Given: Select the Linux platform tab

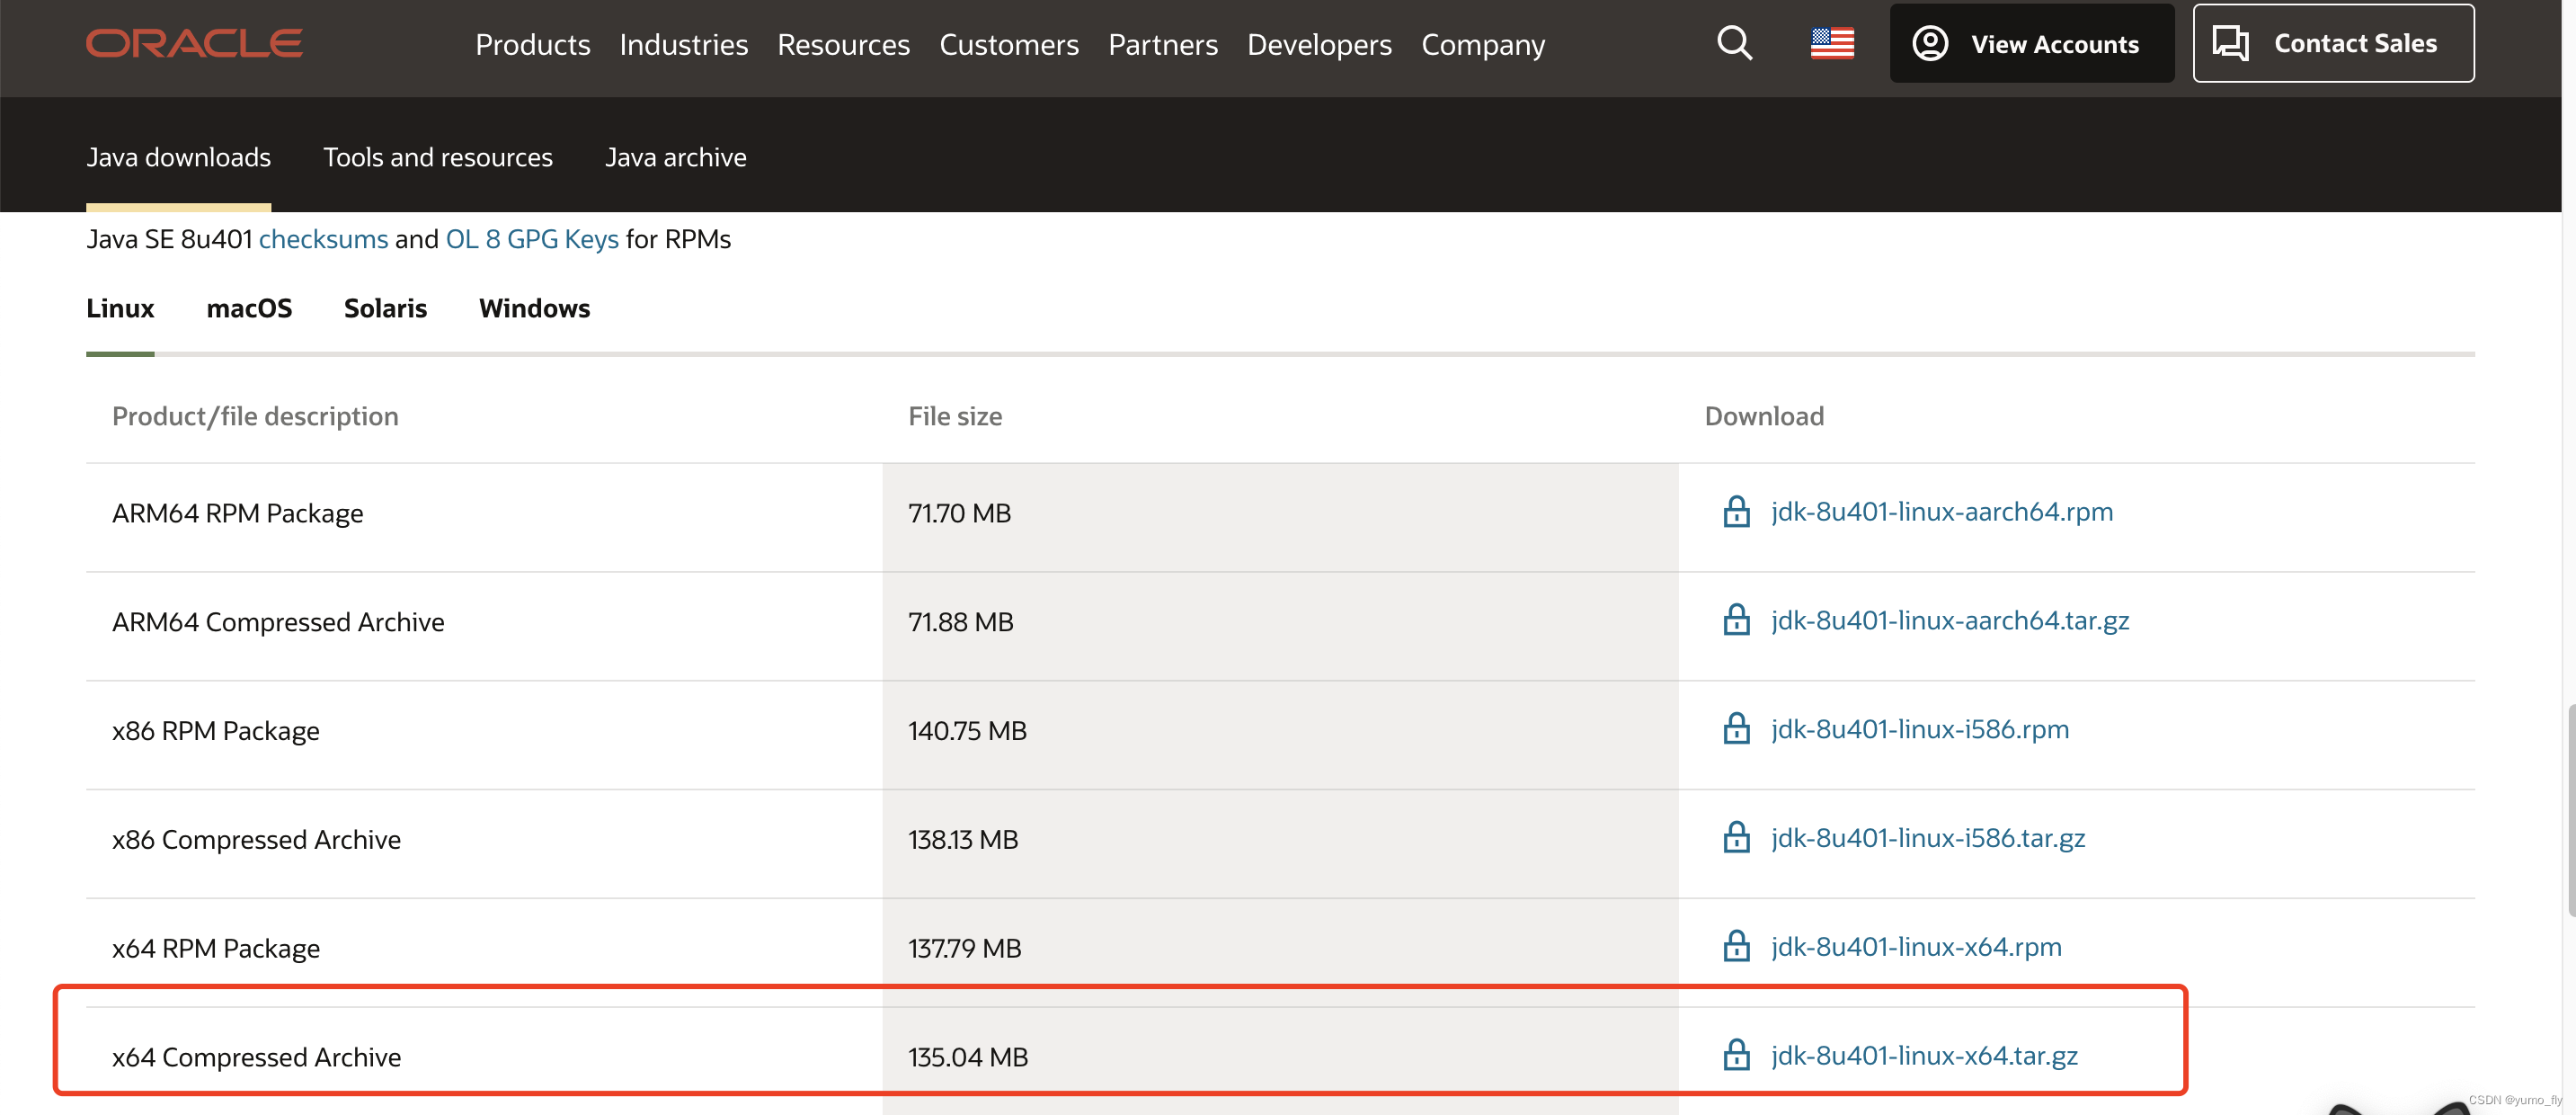Looking at the screenshot, I should click(x=120, y=308).
